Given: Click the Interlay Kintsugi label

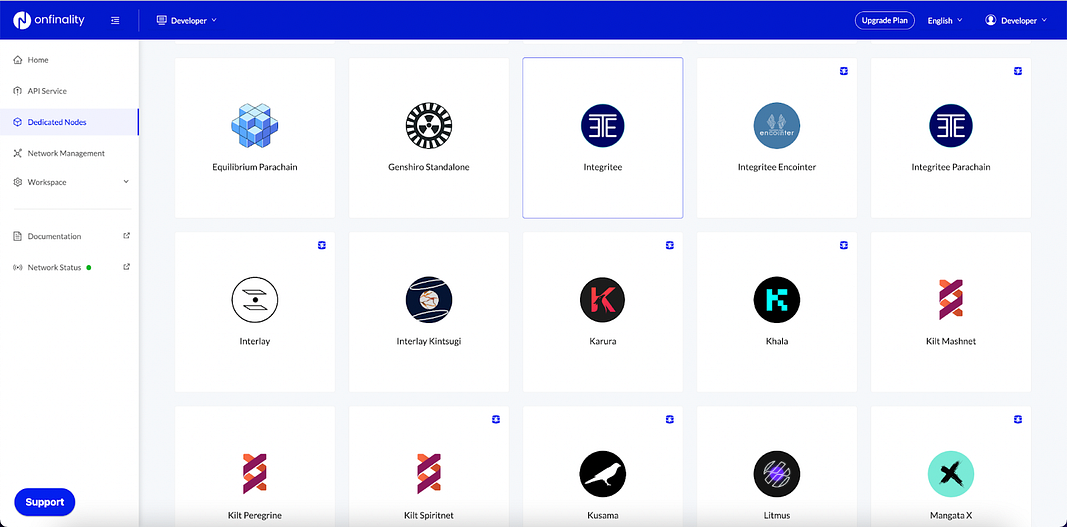Looking at the screenshot, I should (x=429, y=341).
